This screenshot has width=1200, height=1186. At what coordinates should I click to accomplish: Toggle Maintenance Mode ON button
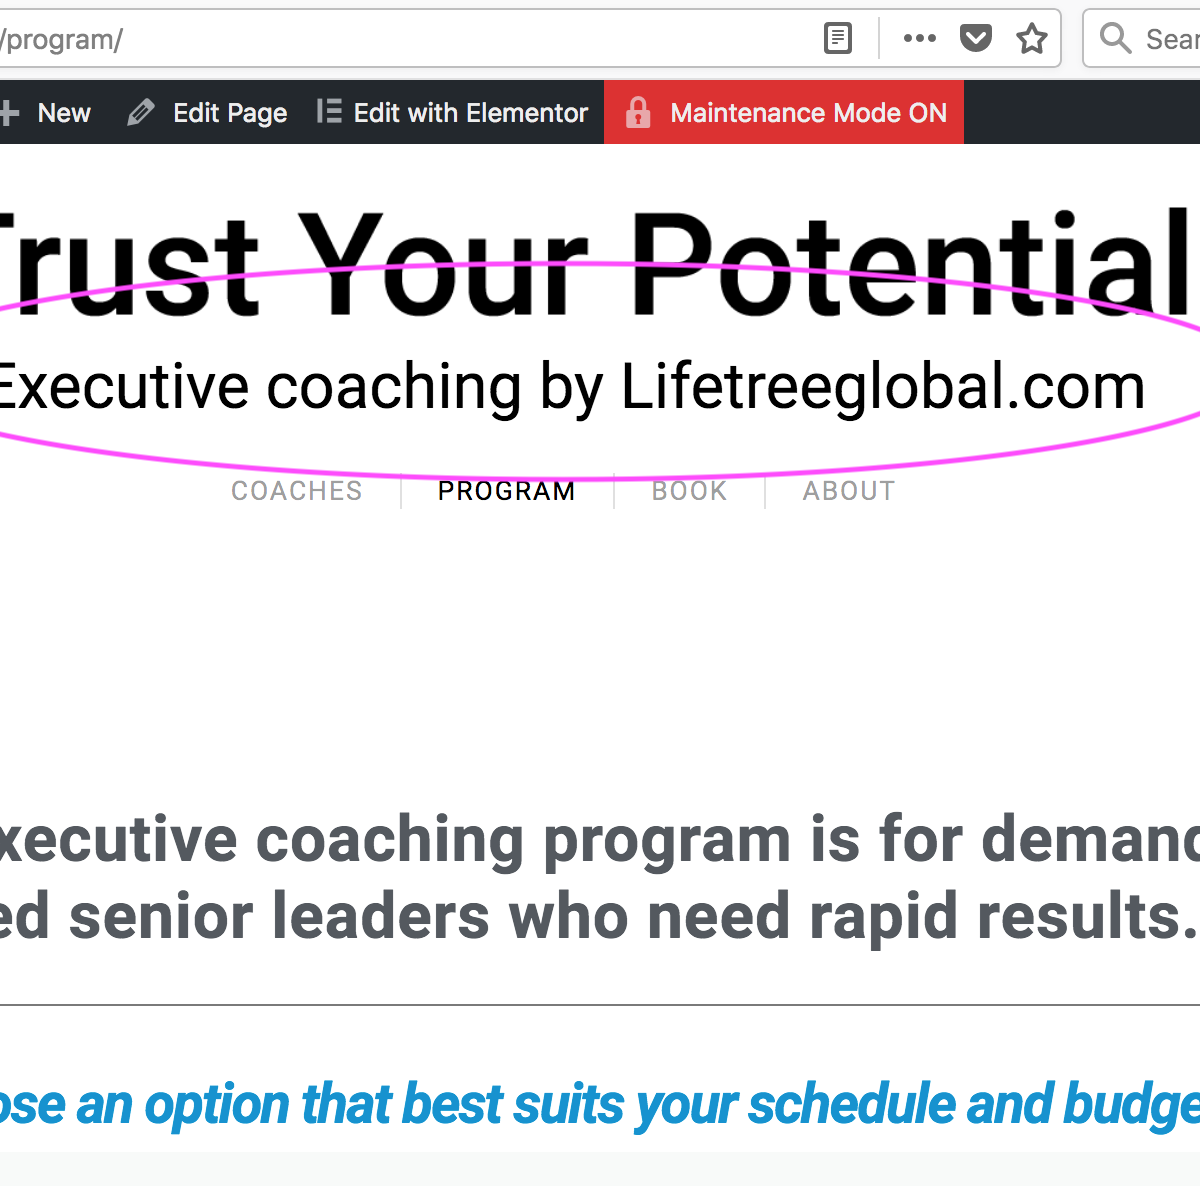pos(784,112)
